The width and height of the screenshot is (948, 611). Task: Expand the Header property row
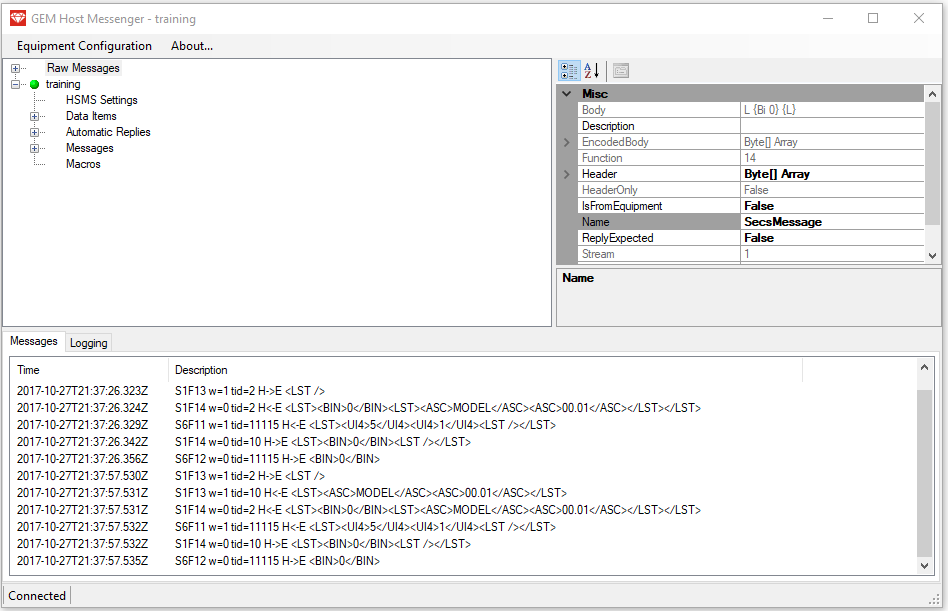click(x=567, y=174)
